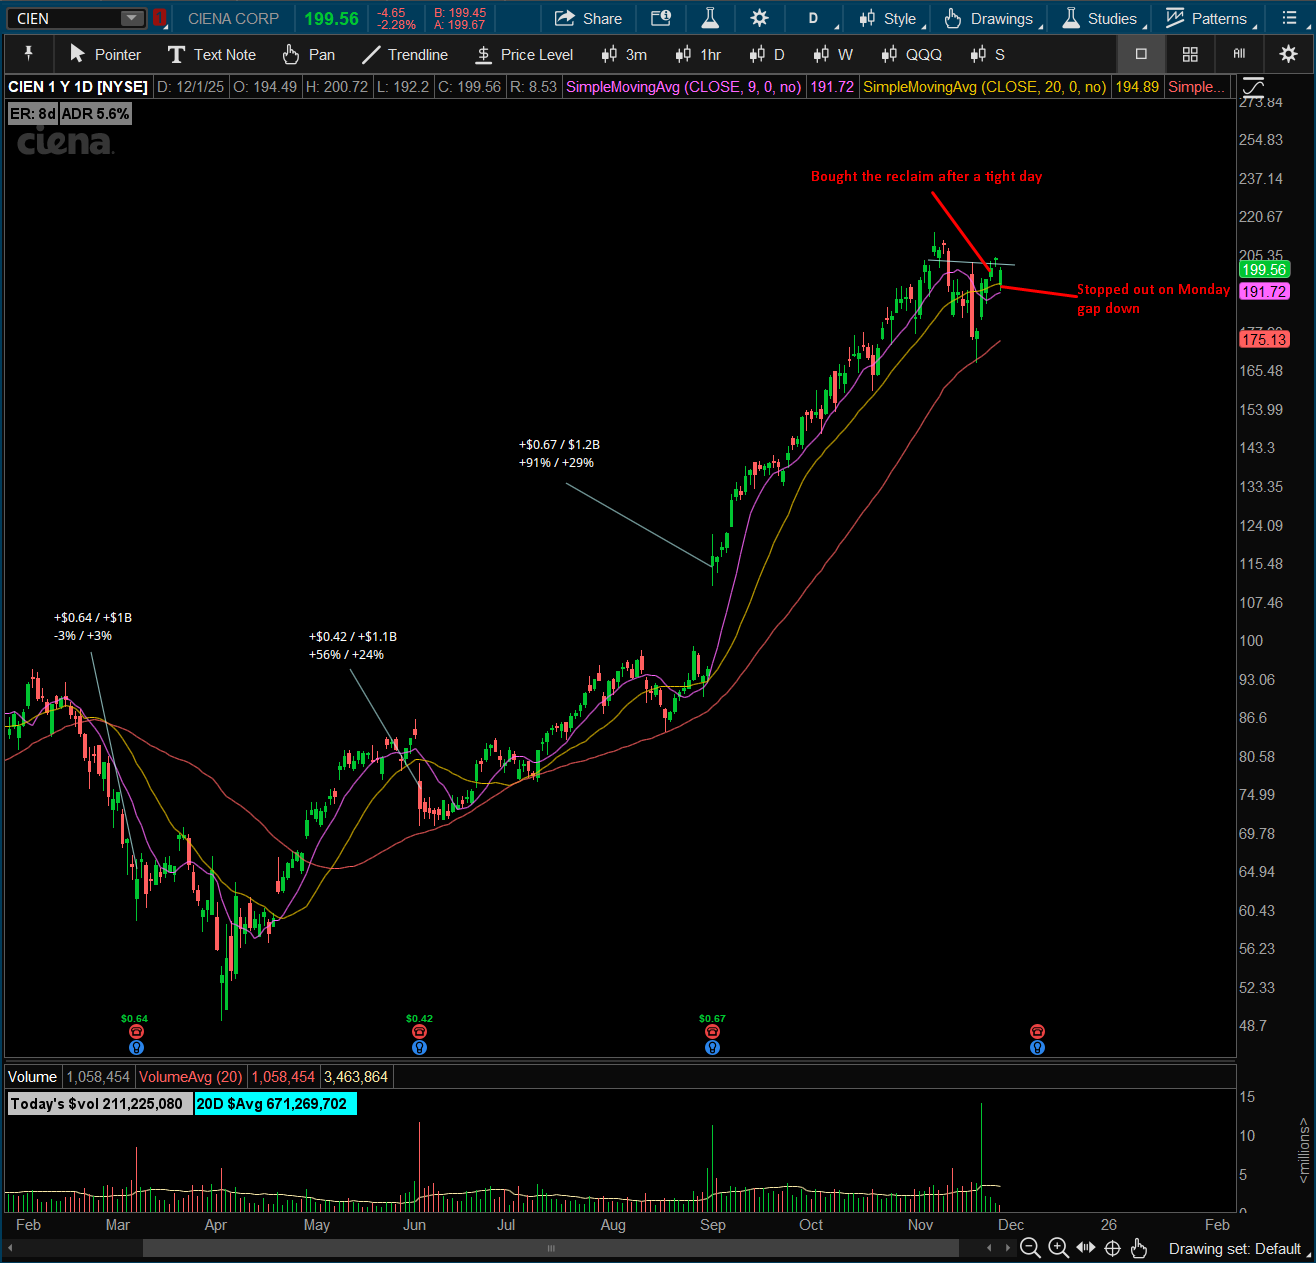The width and height of the screenshot is (1316, 1263).
Task: Toggle the All layout button
Action: point(1239,54)
